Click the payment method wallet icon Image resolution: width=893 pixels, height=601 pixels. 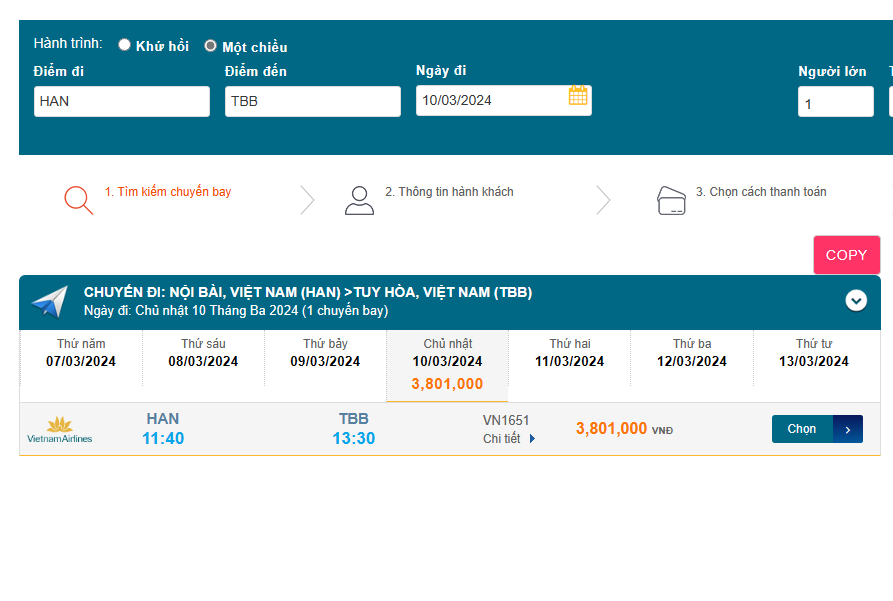point(671,200)
